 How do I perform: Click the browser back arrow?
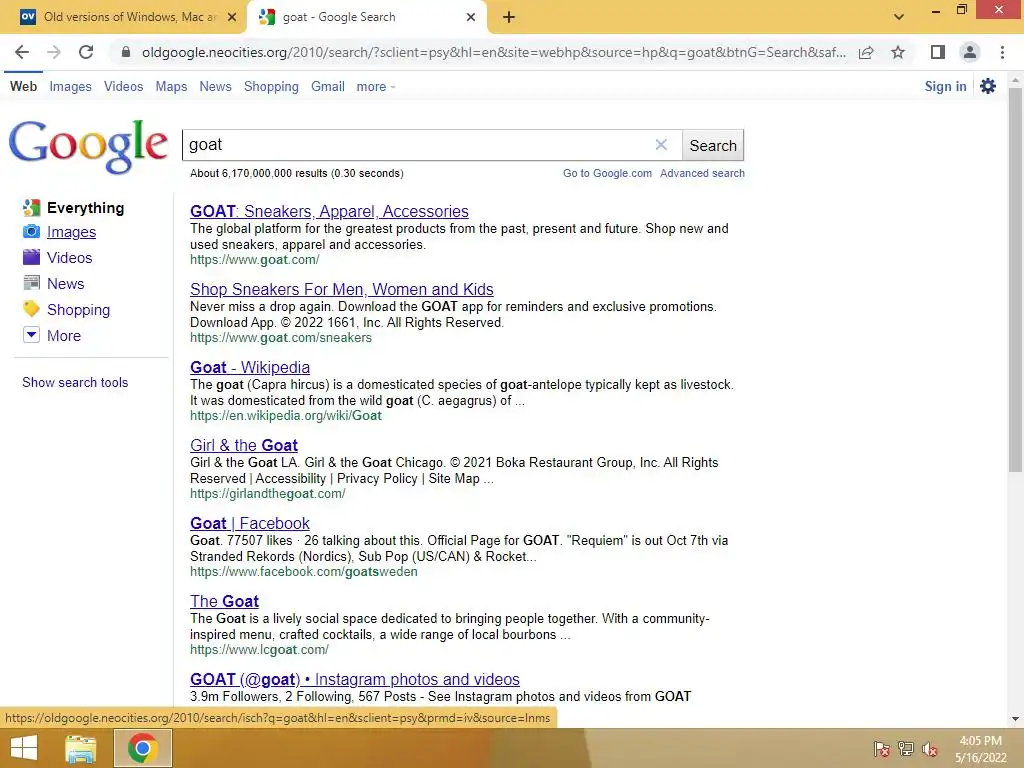22,52
